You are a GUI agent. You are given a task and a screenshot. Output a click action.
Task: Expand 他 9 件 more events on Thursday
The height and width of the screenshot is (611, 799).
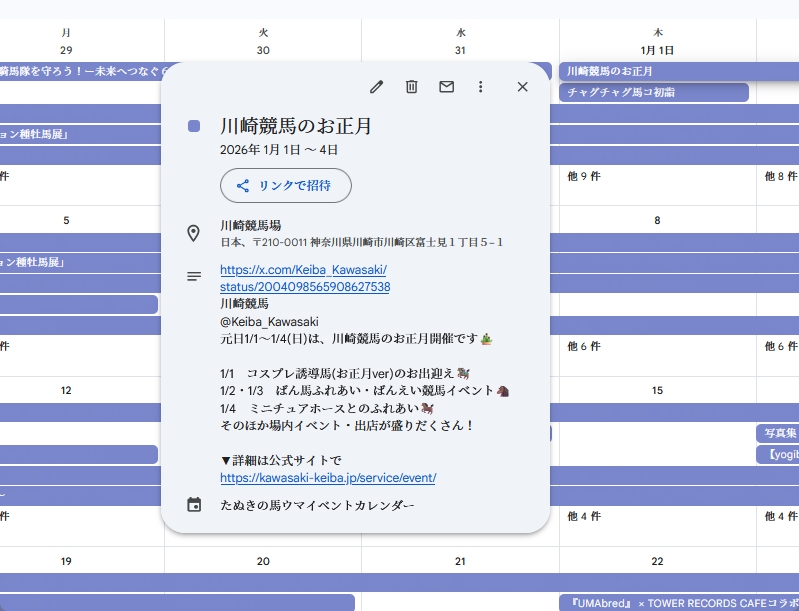coord(584,176)
